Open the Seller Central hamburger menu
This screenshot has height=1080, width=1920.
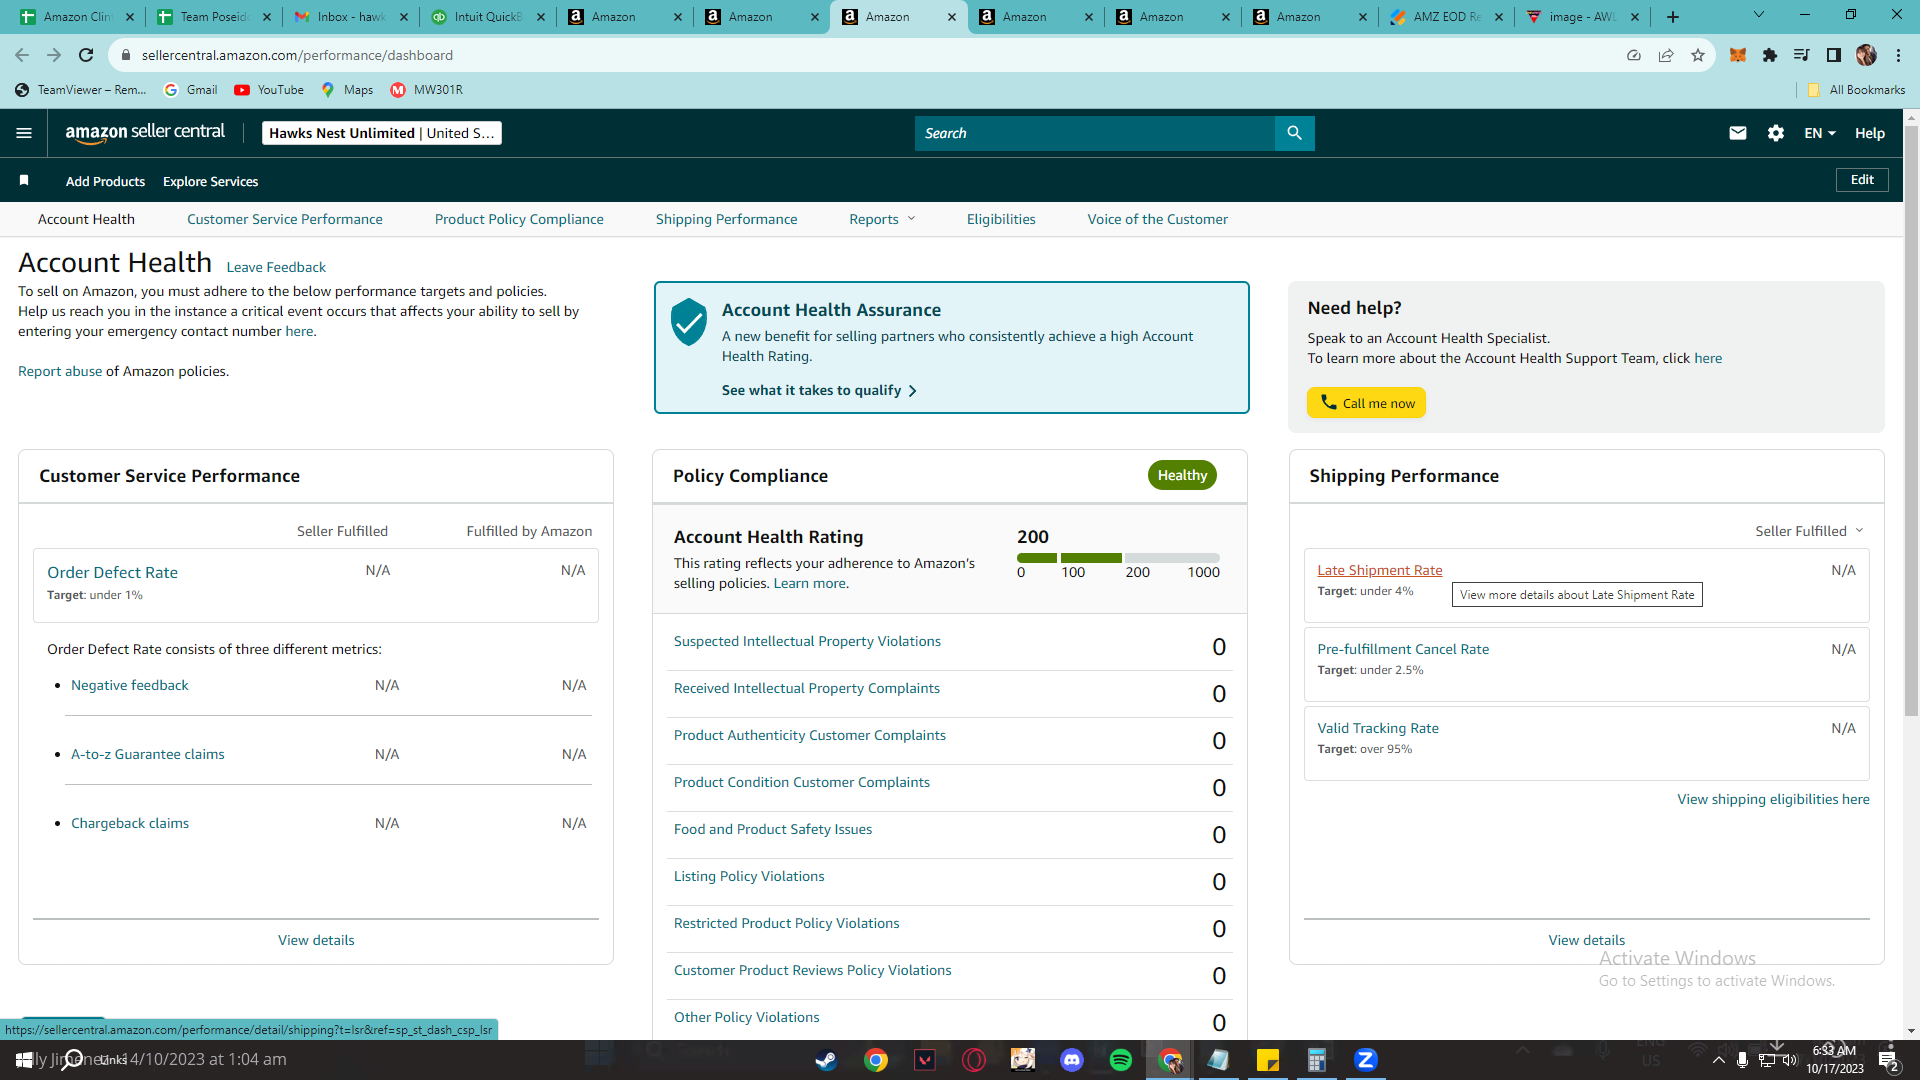click(24, 133)
